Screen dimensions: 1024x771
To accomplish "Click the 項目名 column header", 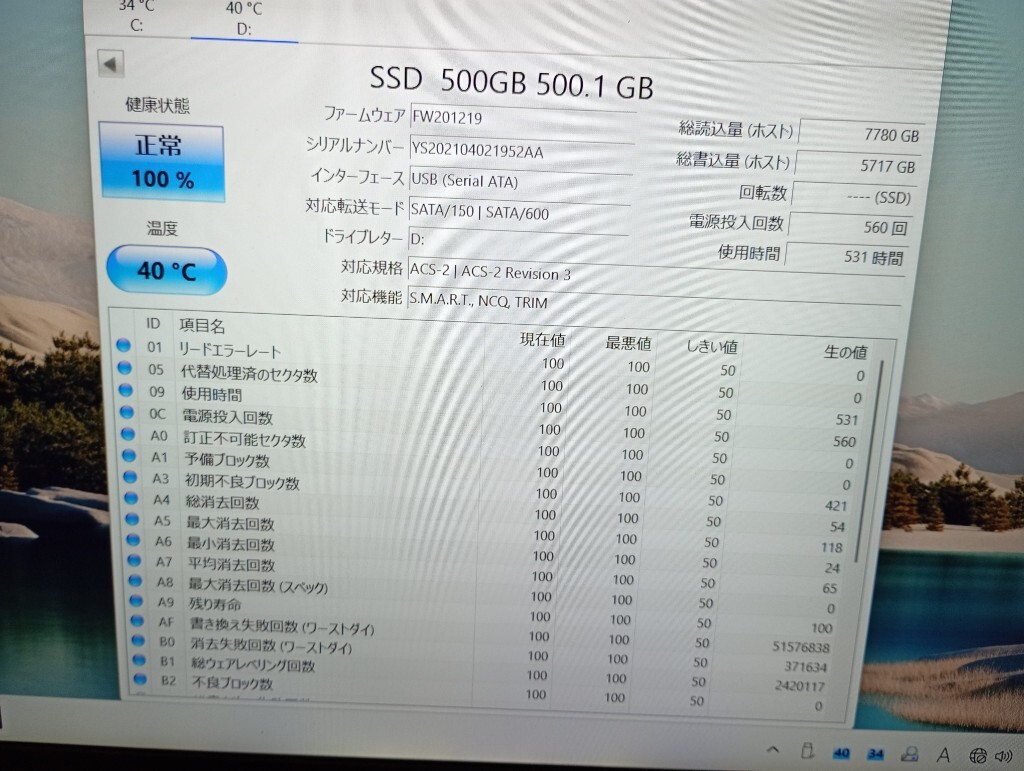I will [x=202, y=326].
